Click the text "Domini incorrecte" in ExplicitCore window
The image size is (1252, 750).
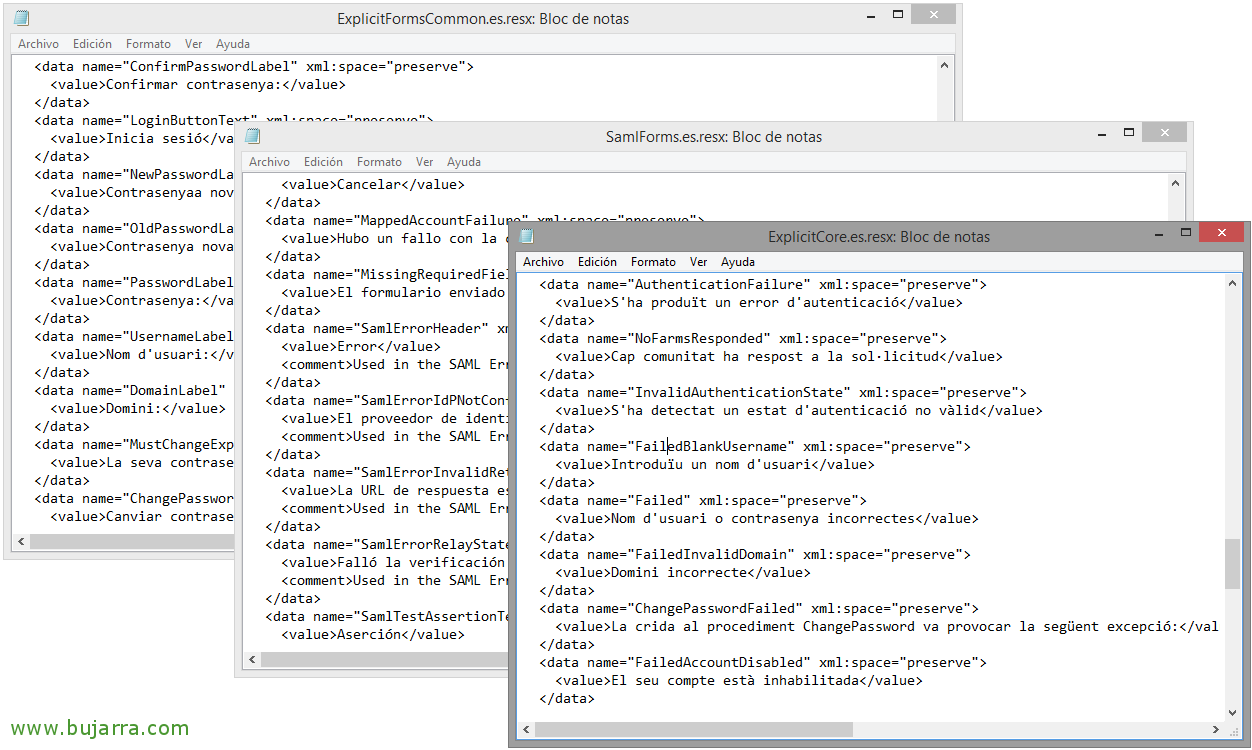click(x=679, y=573)
